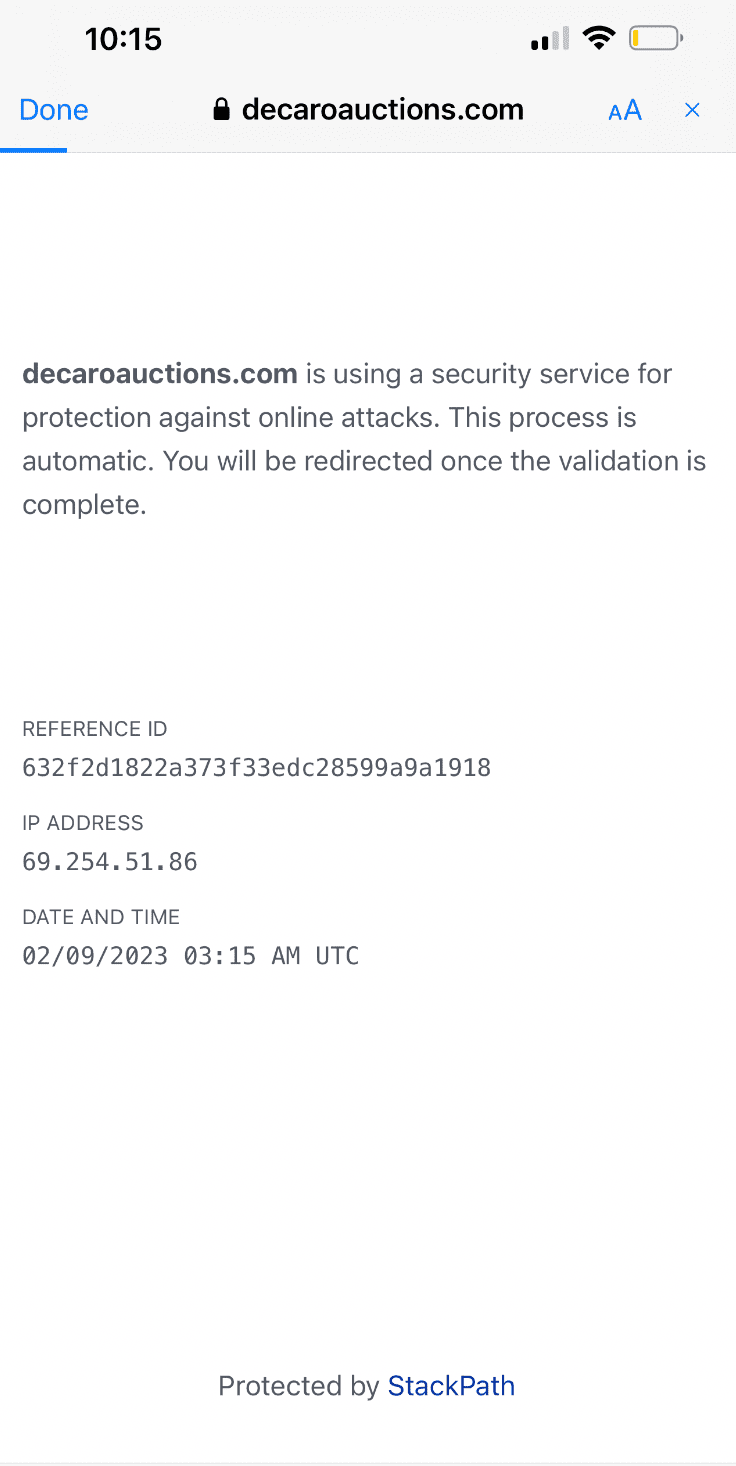Tap bold decaroauctions.com in message

pos(160,374)
